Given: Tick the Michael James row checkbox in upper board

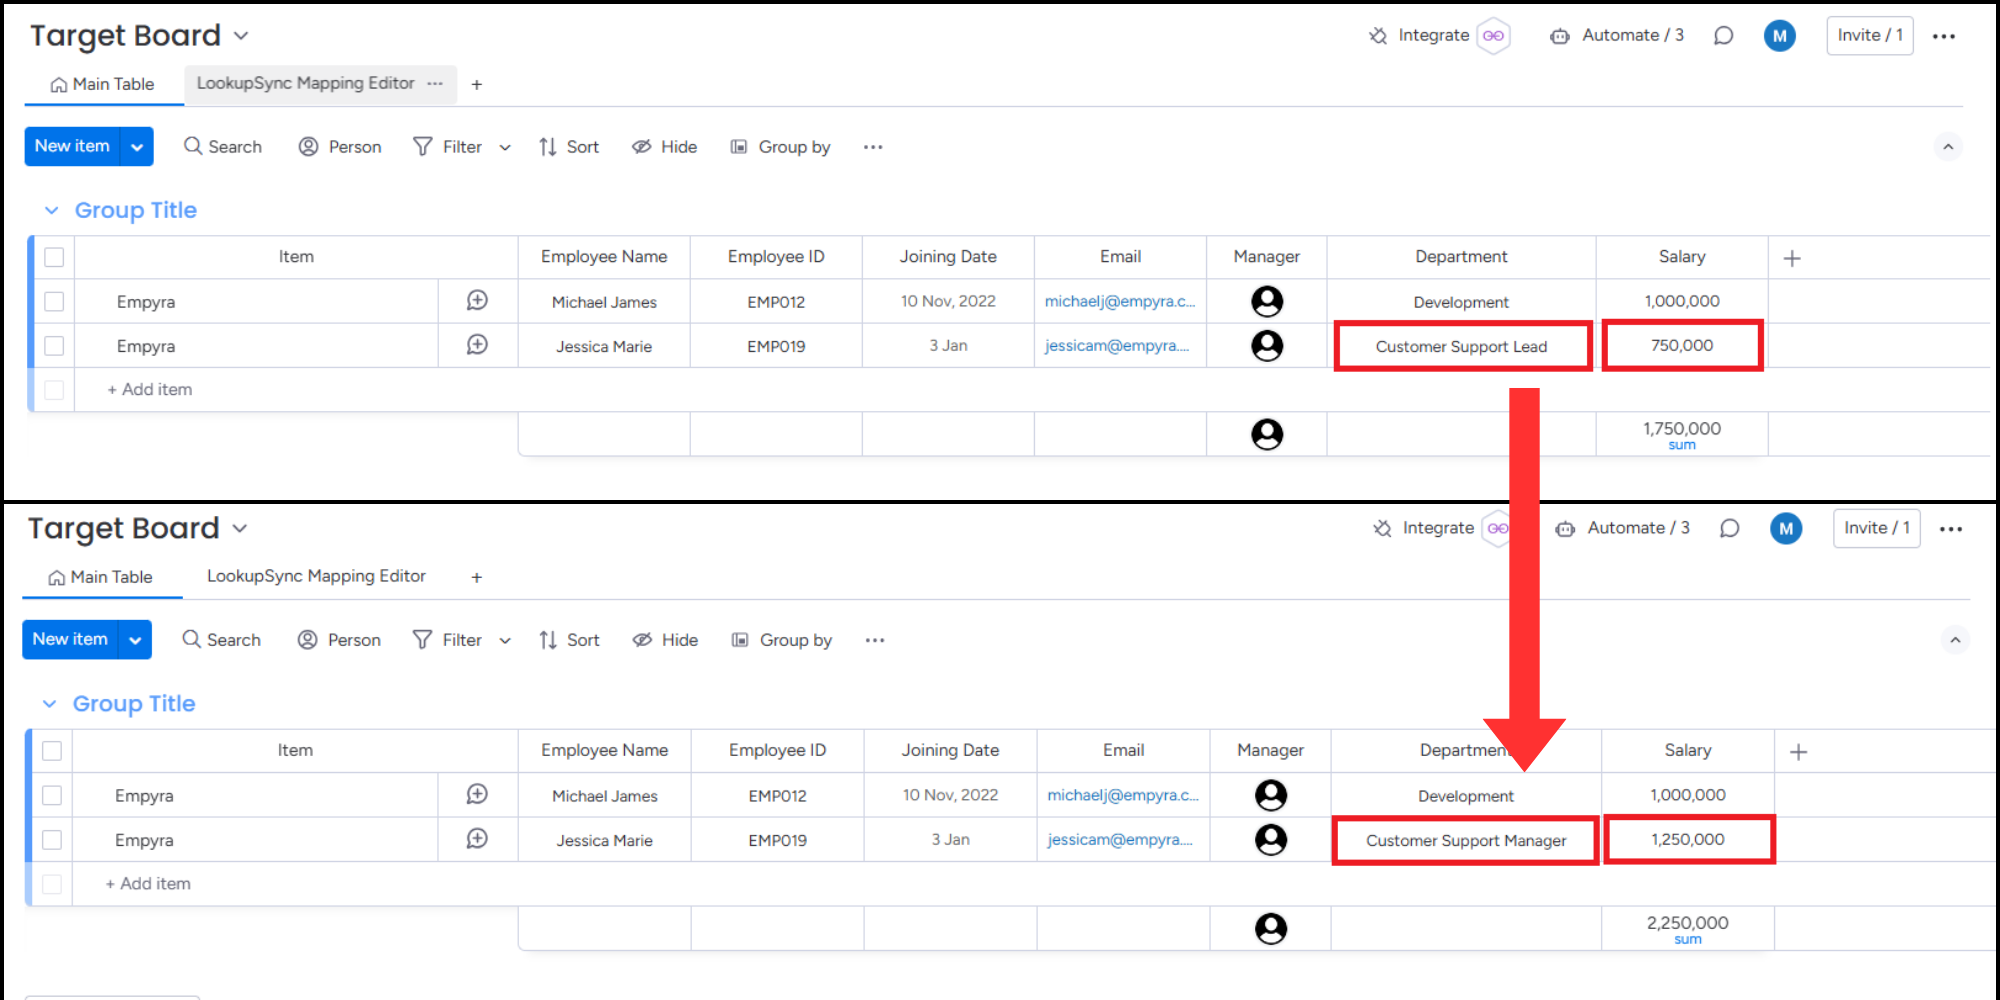Looking at the screenshot, I should point(54,301).
